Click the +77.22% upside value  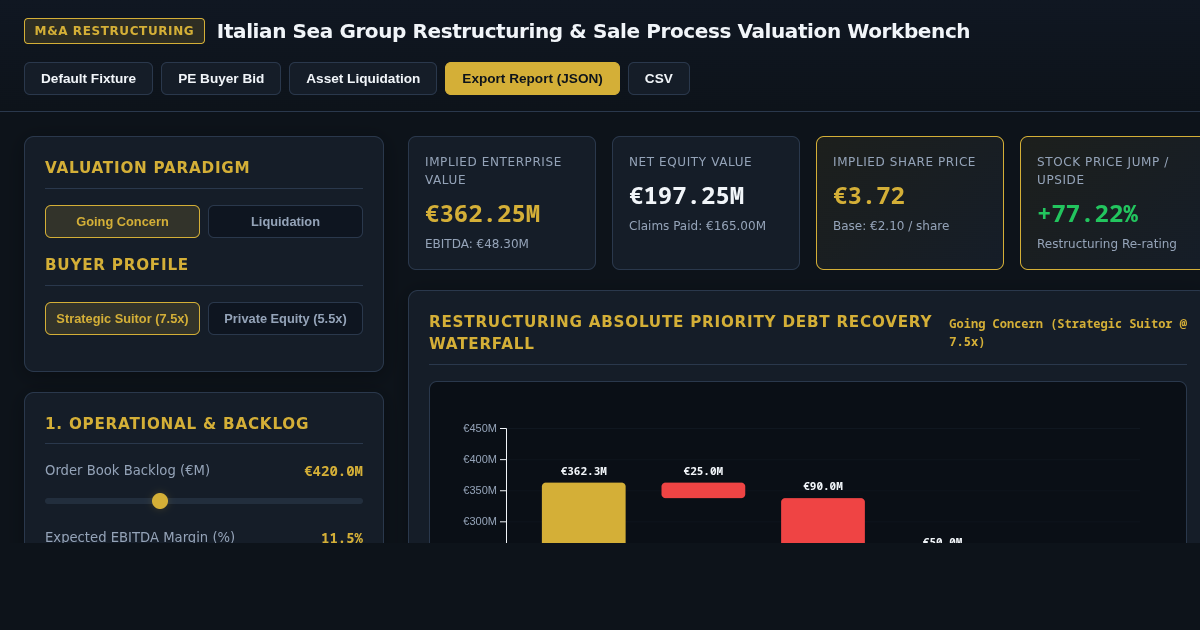pyautogui.click(x=1087, y=214)
